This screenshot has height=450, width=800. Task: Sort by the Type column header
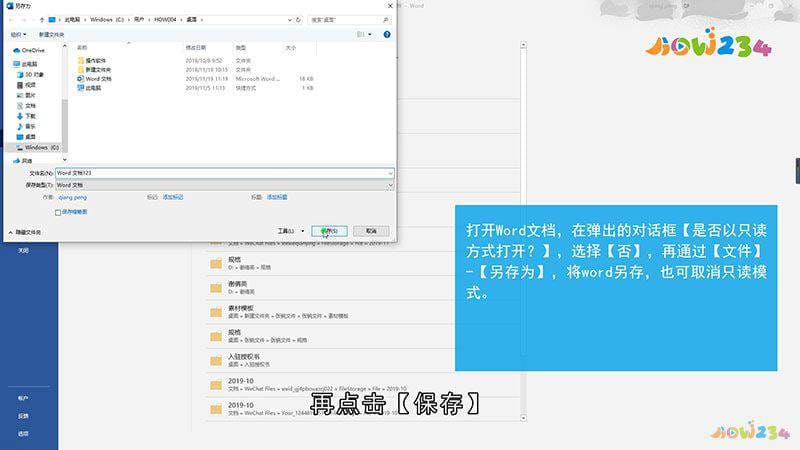(240, 47)
